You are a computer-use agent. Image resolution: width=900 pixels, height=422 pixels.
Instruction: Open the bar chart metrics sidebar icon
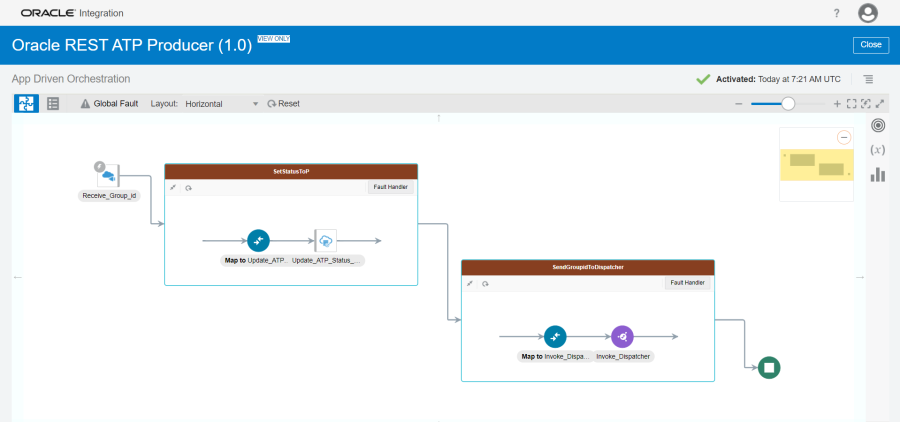pyautogui.click(x=878, y=175)
